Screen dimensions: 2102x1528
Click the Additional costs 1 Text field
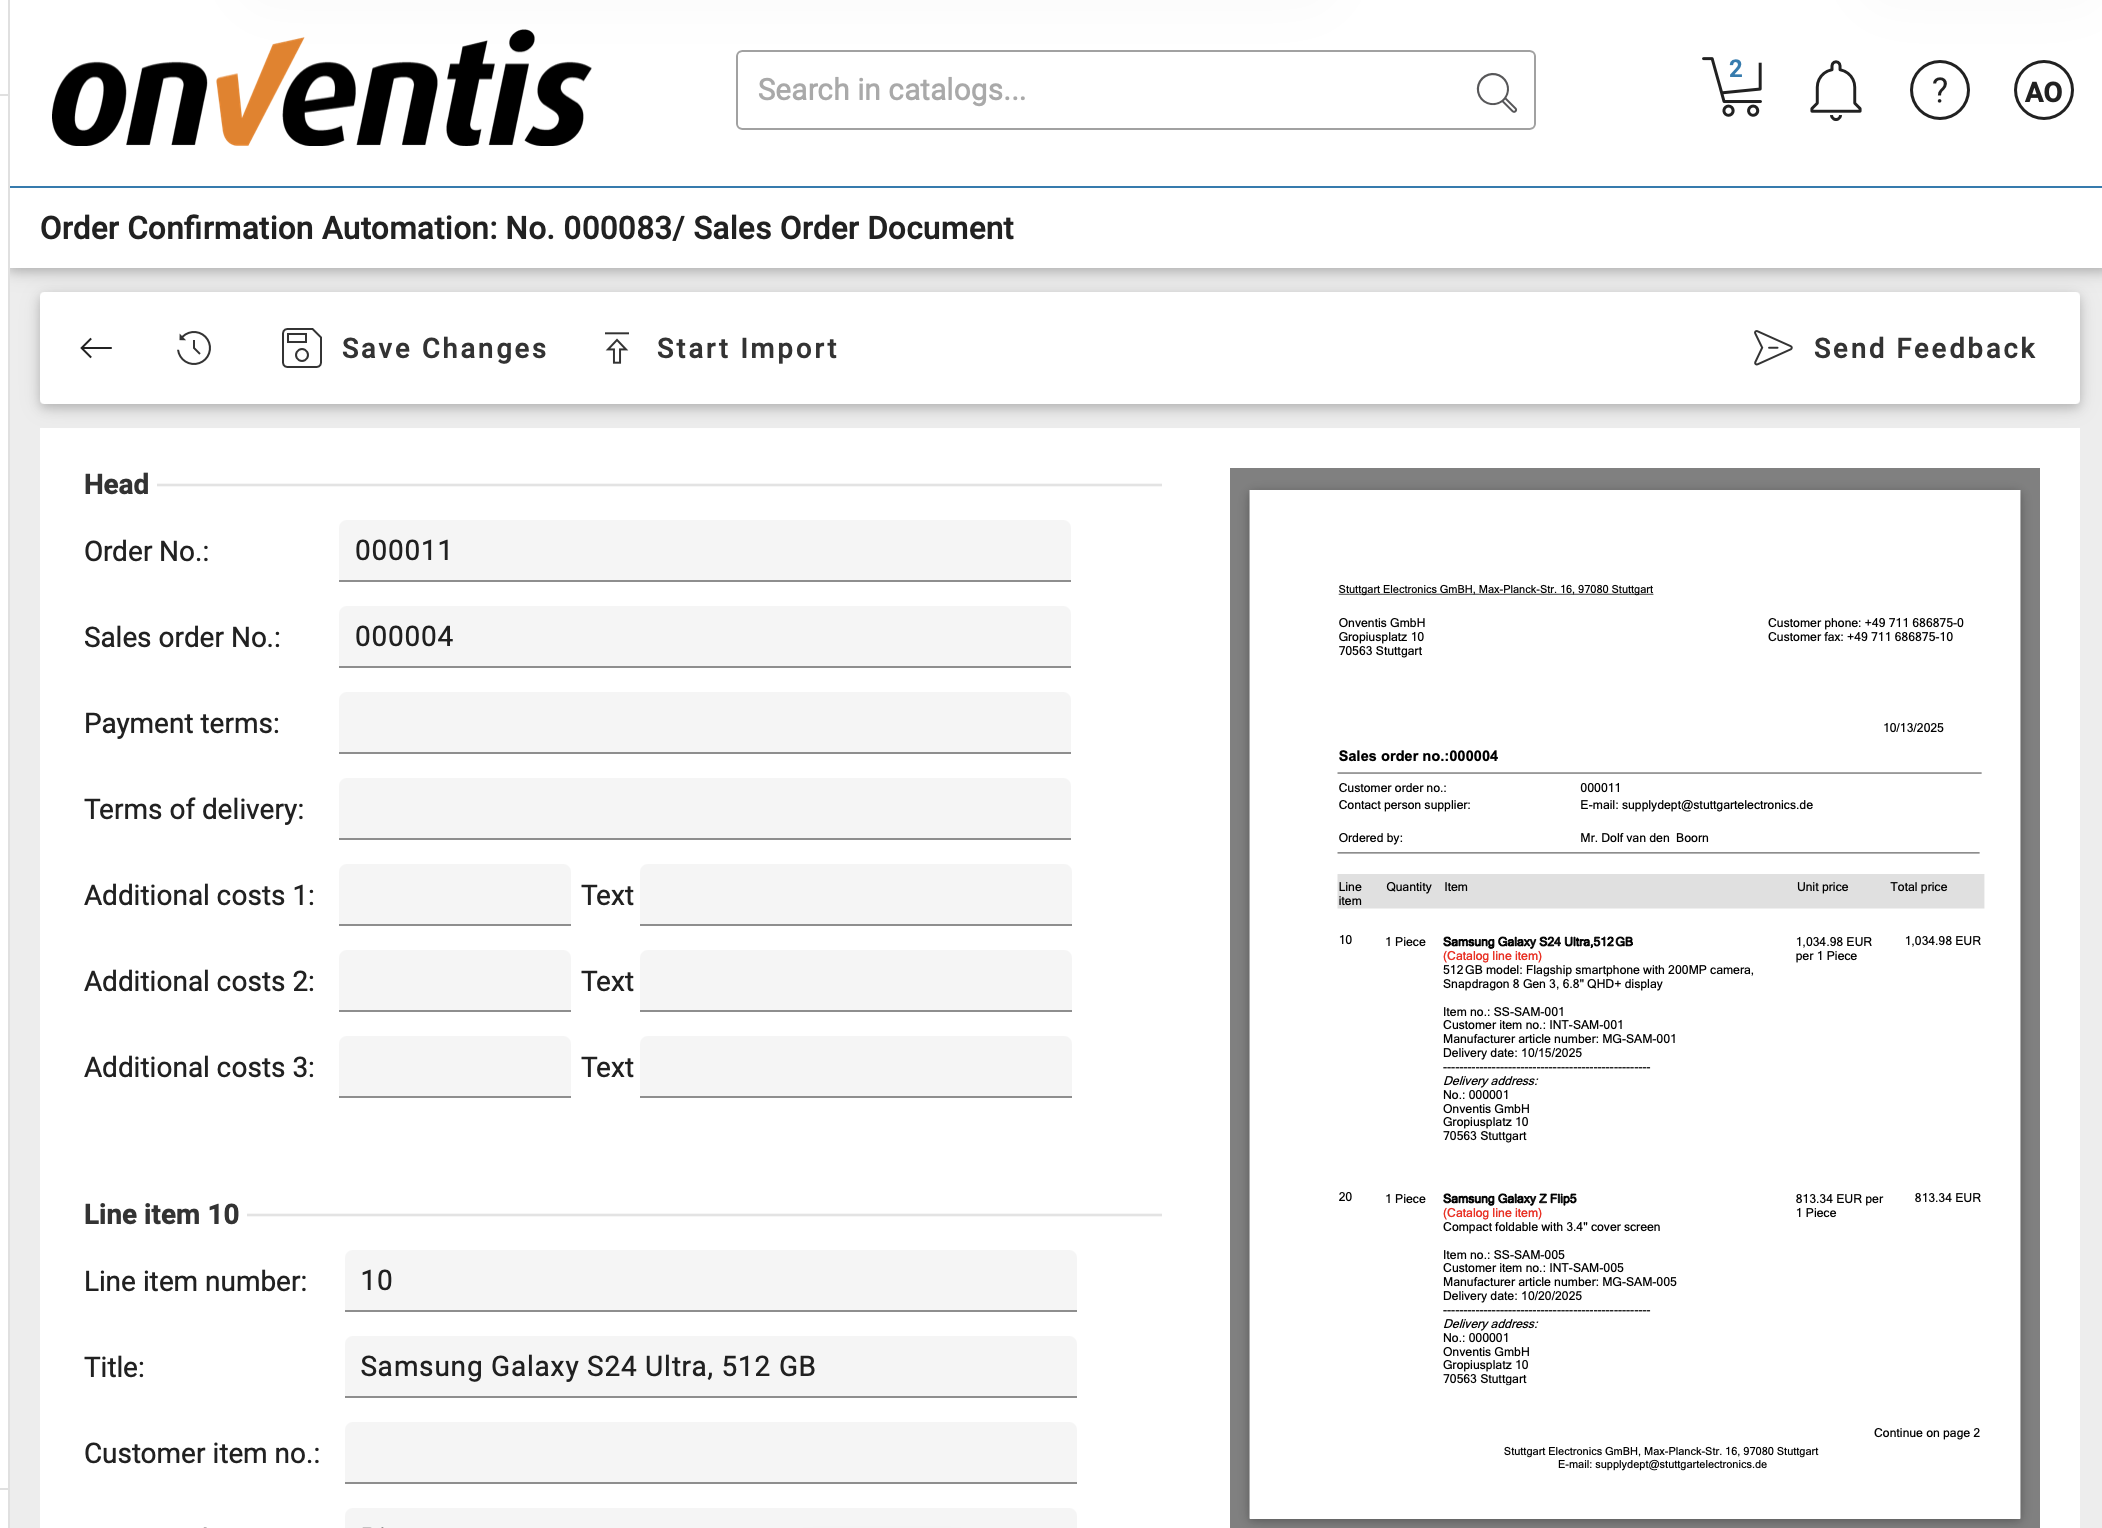[x=855, y=895]
